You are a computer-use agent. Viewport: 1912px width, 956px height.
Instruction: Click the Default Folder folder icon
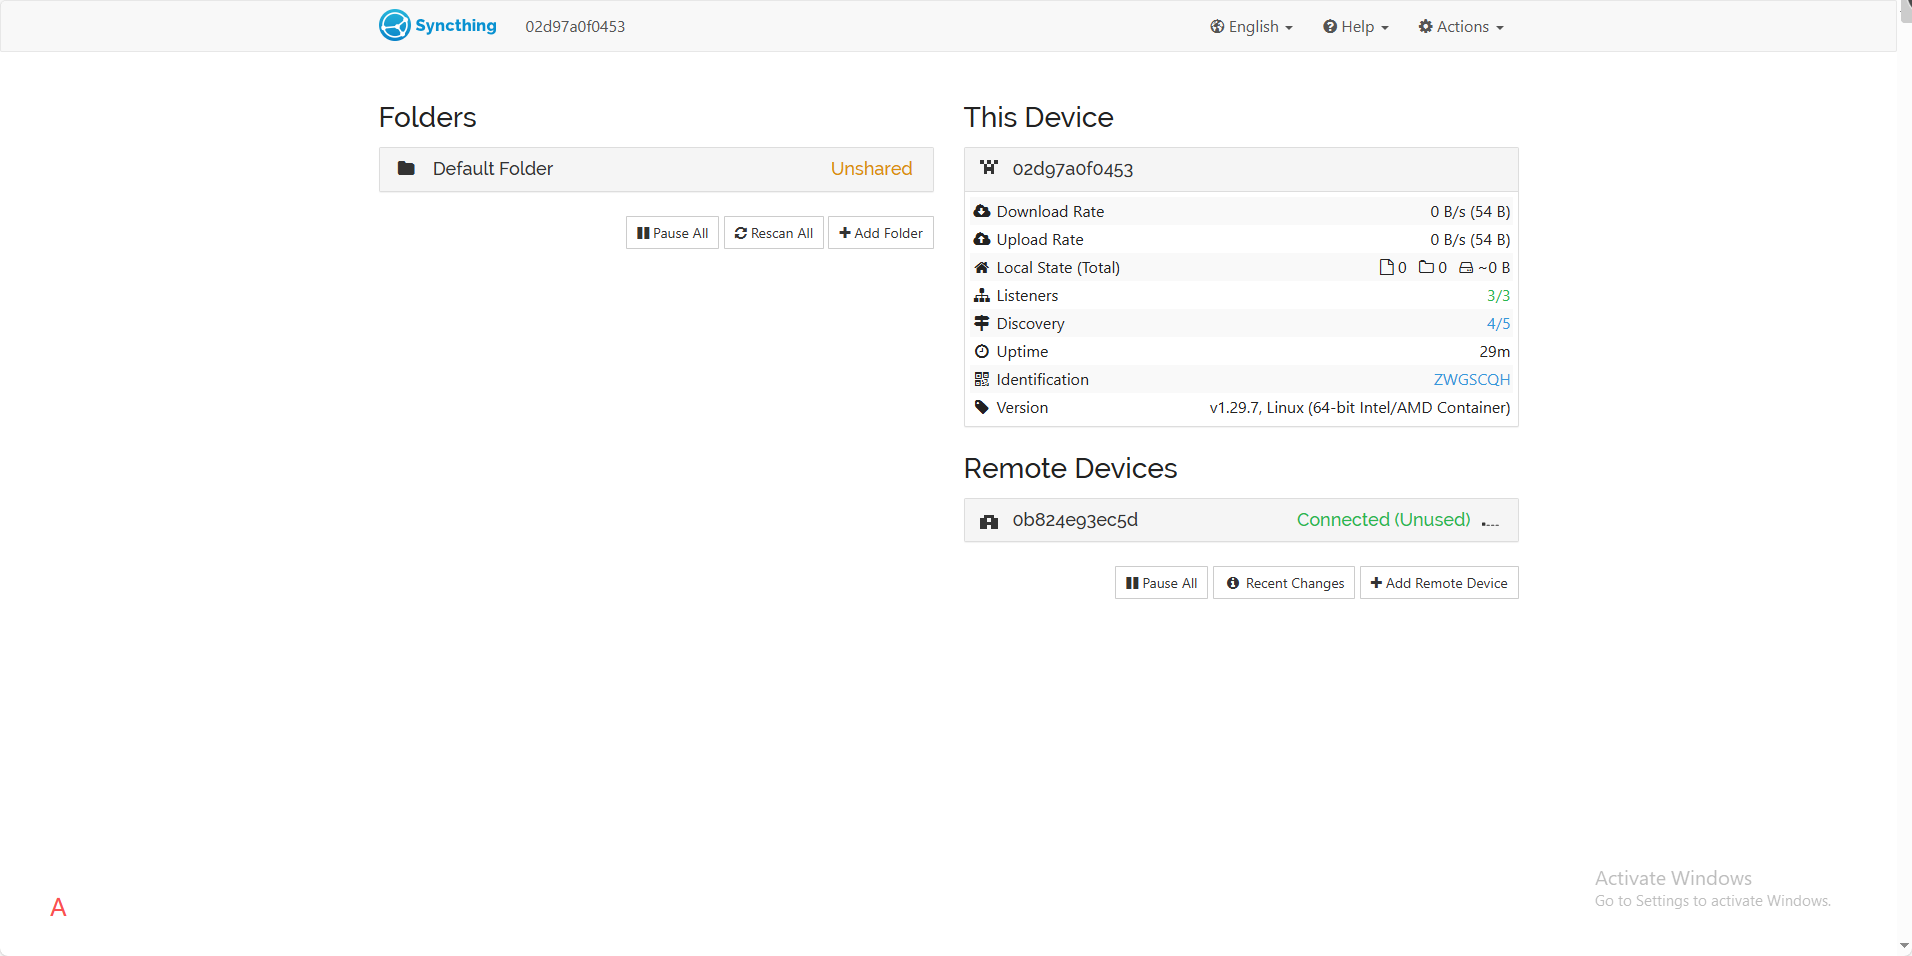(x=406, y=168)
